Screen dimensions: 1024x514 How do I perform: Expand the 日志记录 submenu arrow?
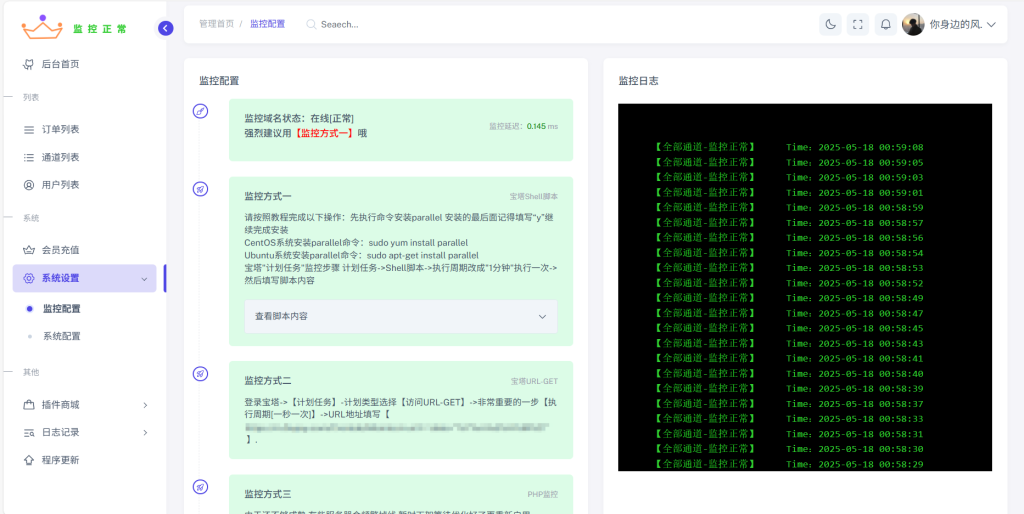pyautogui.click(x=145, y=432)
